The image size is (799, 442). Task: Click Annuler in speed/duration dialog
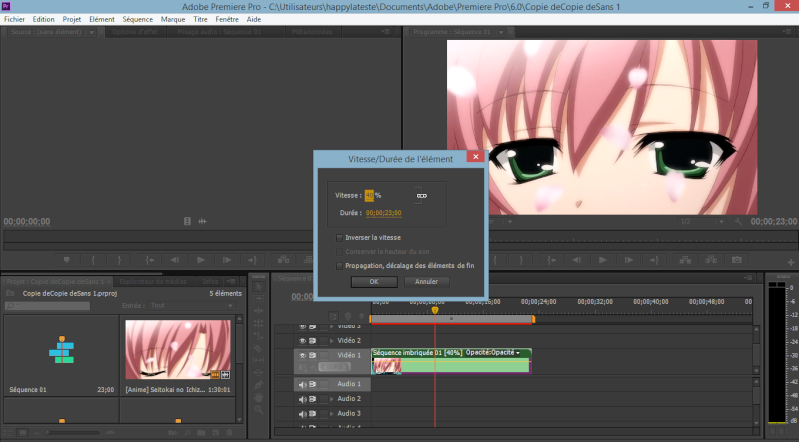coord(427,281)
